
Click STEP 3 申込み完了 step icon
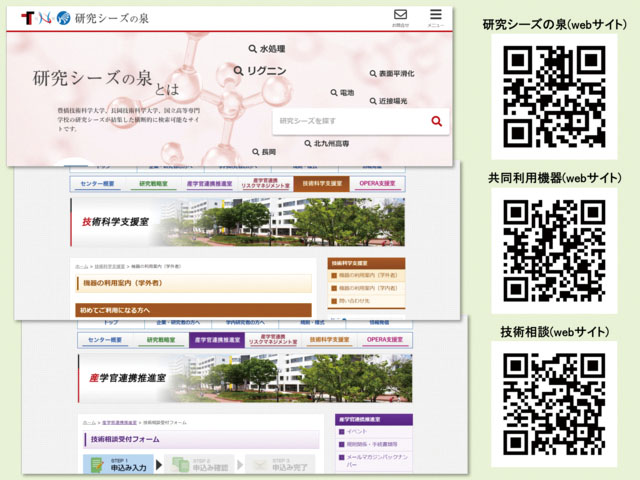pos(280,464)
